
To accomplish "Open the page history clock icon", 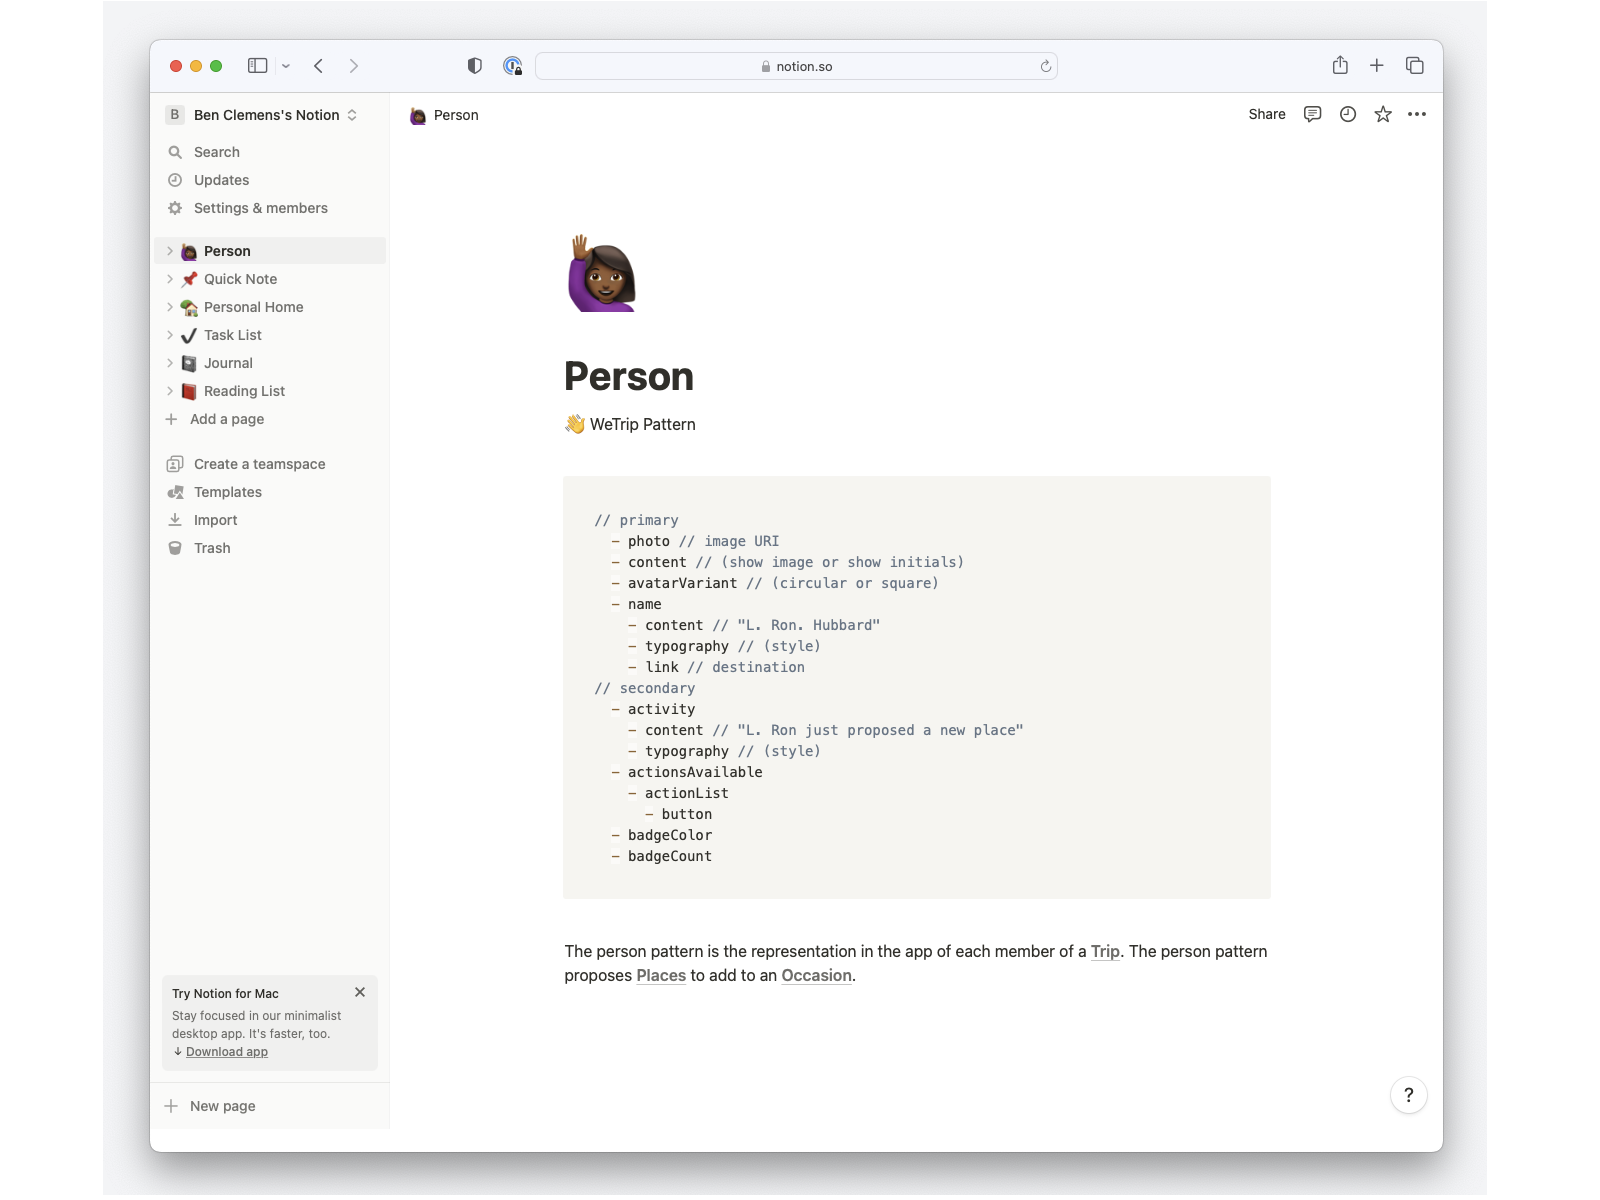I will (x=1347, y=114).
